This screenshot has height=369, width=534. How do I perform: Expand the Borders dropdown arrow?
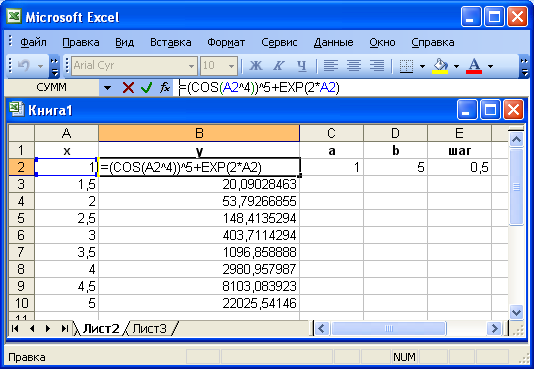(x=422, y=66)
